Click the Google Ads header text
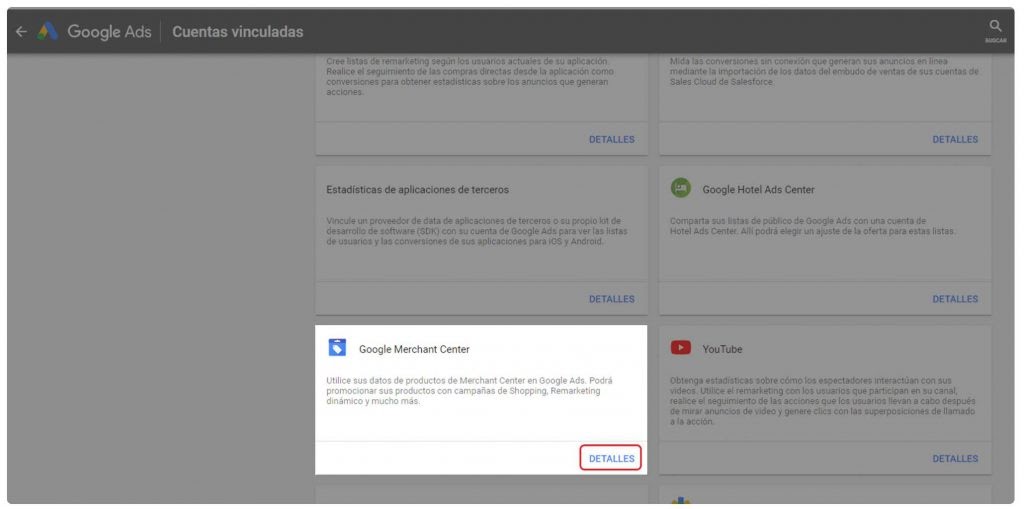1024x509 pixels. [109, 31]
